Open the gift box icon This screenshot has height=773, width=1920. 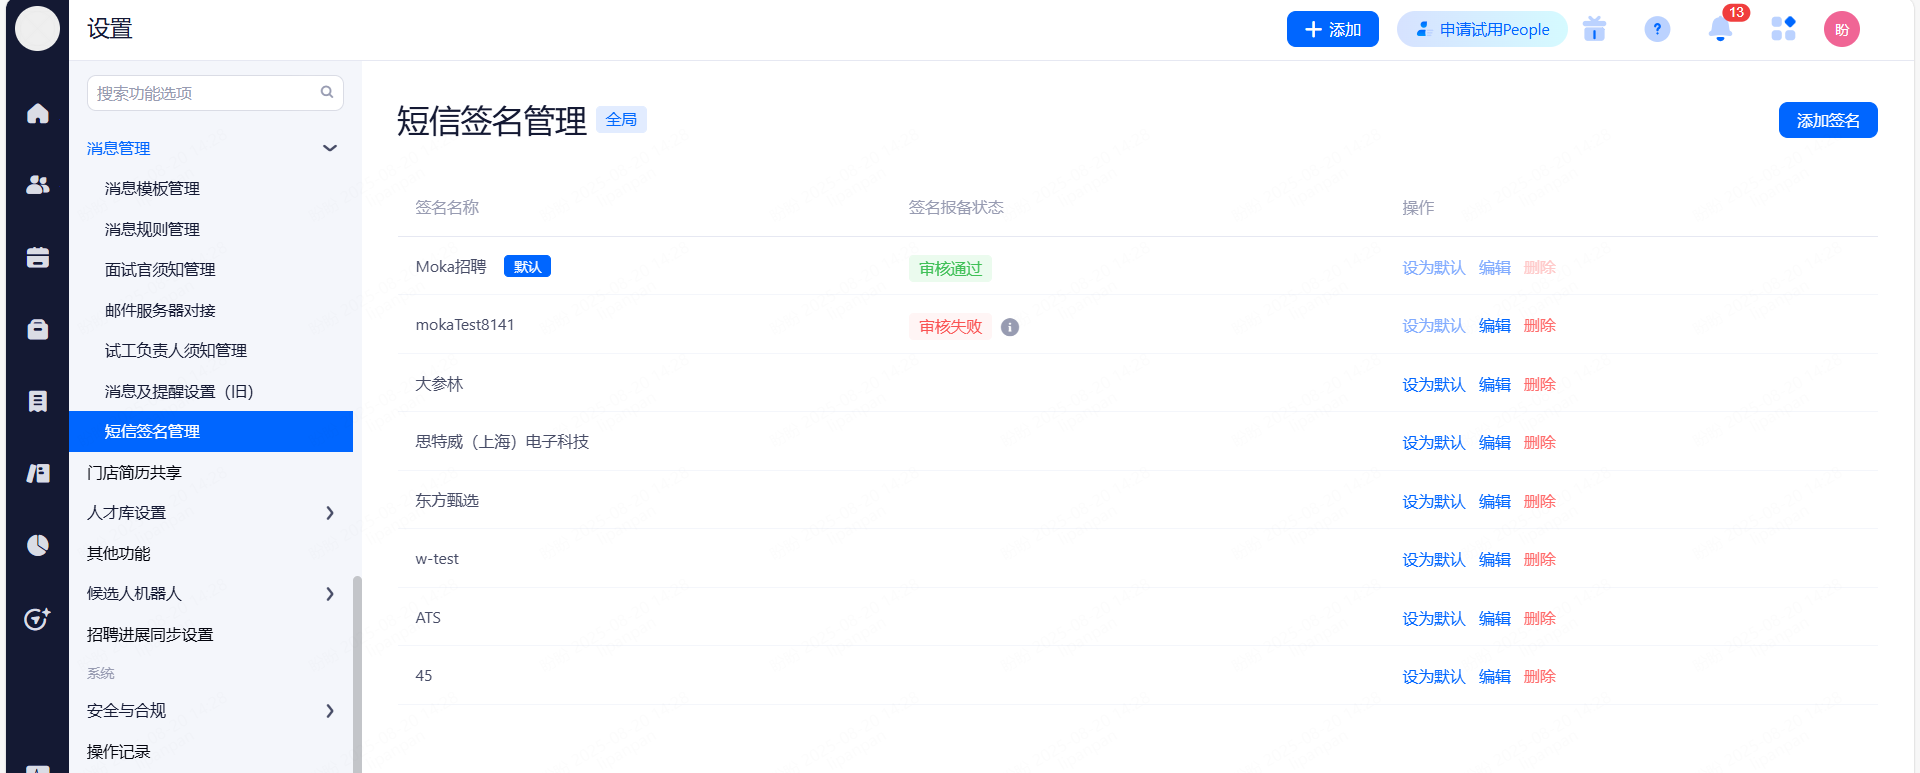pyautogui.click(x=1594, y=29)
